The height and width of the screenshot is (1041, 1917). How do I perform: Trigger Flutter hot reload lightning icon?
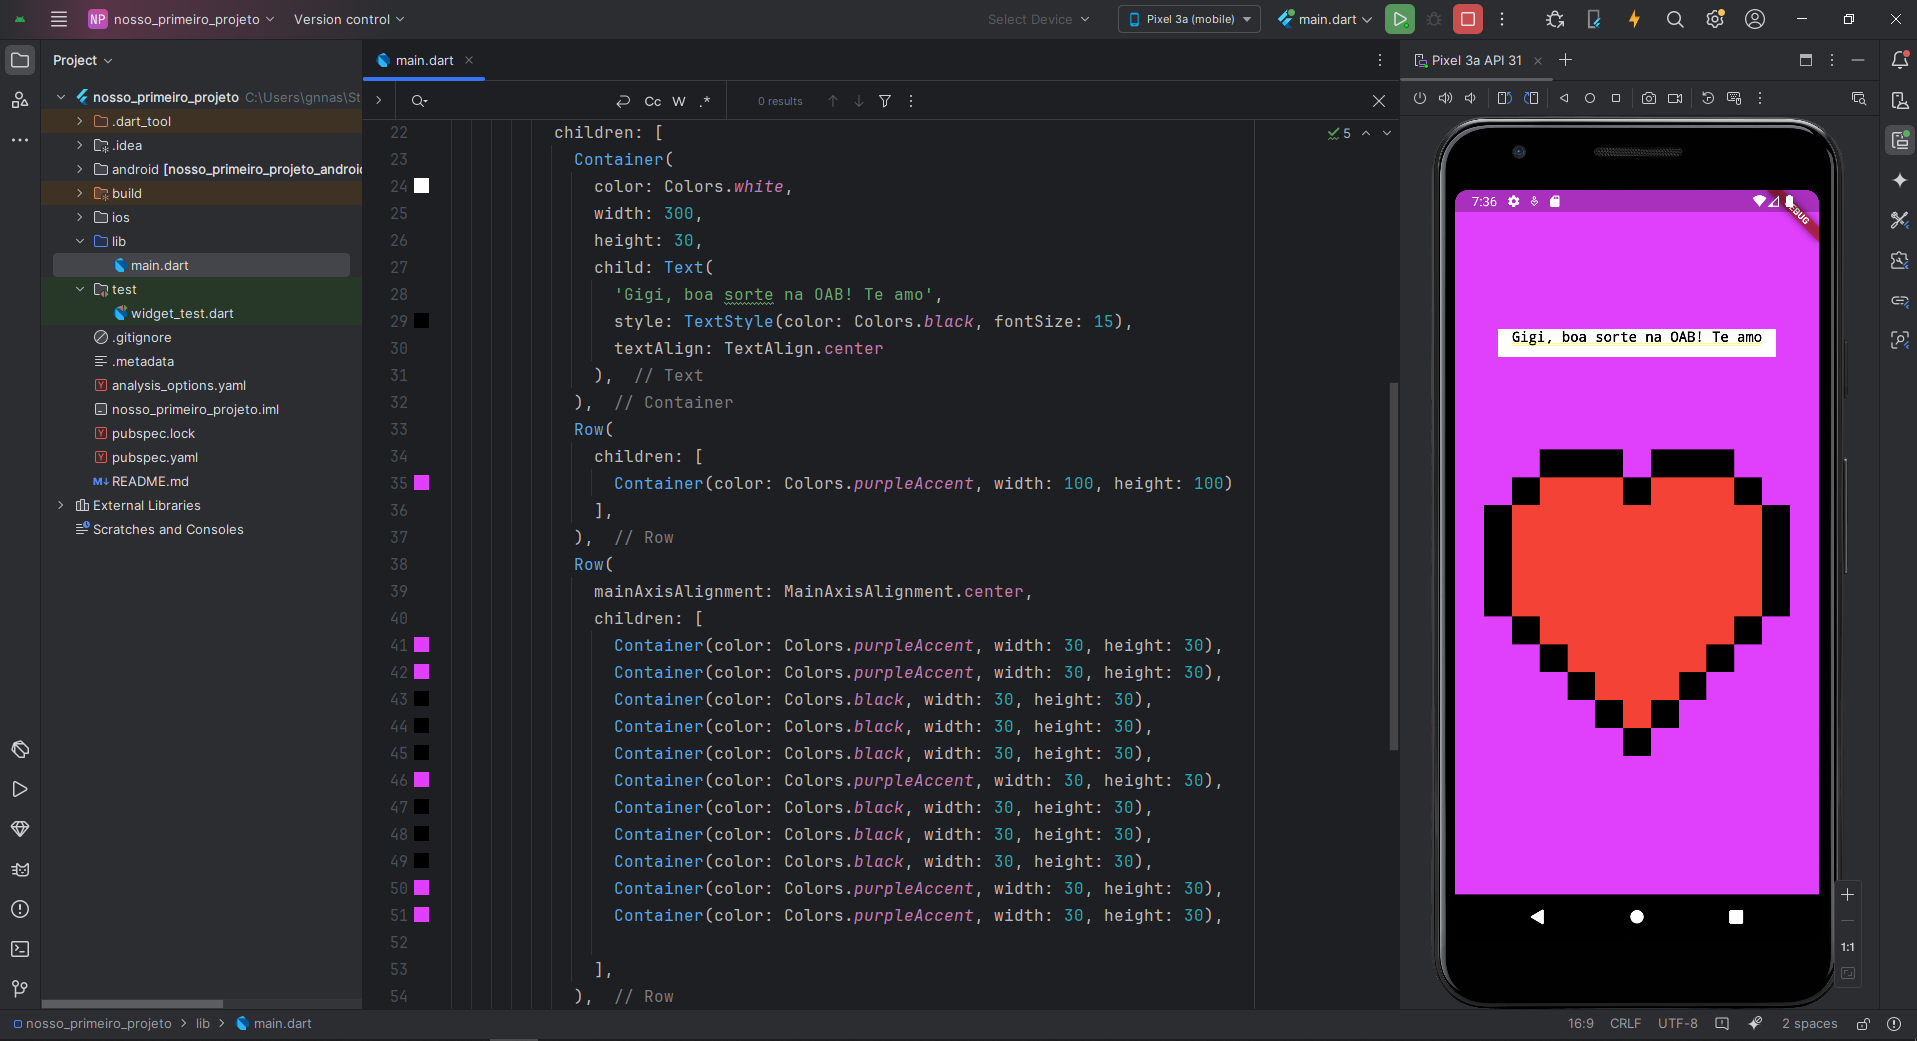point(1634,19)
